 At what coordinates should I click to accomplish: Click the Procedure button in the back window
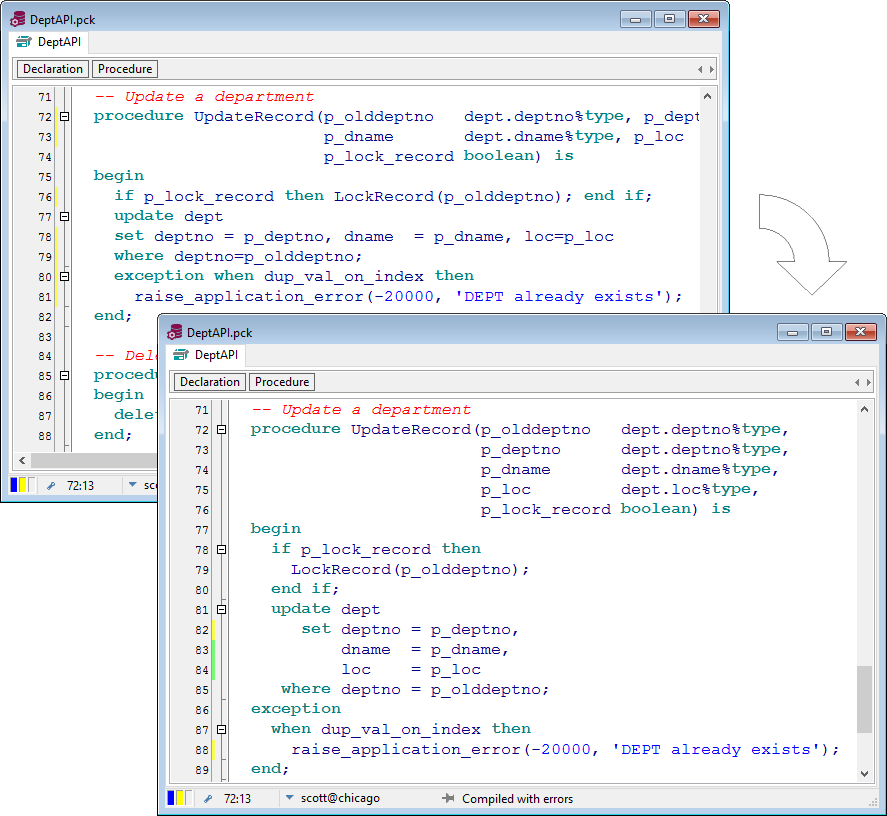(x=125, y=69)
